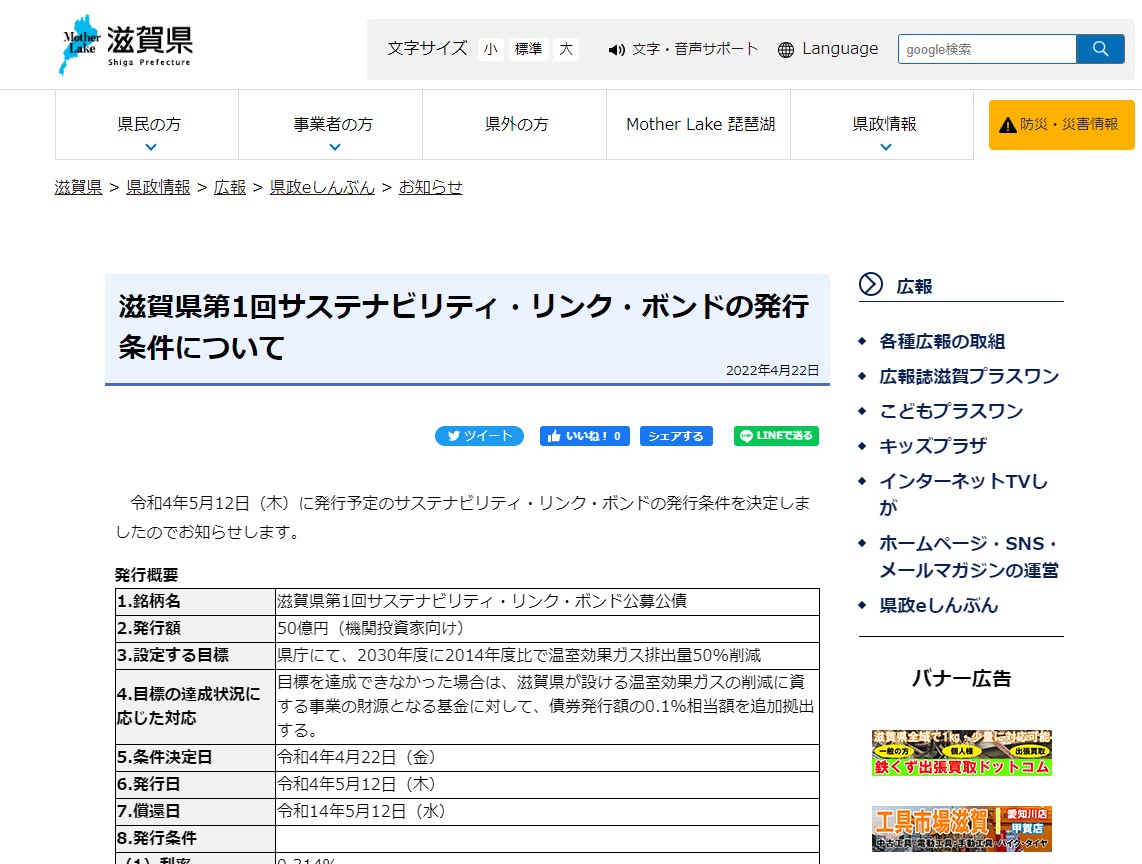This screenshot has height=864, width=1142.
Task: Click the Twitter tweet share button
Action: pos(479,436)
